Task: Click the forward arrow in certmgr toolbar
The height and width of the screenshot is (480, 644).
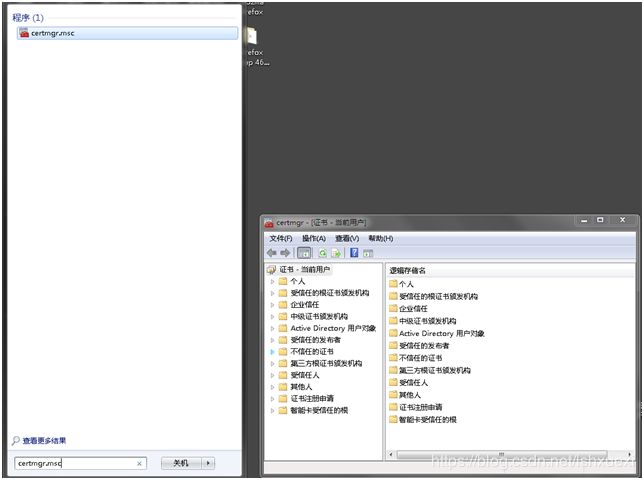Action: 285,253
